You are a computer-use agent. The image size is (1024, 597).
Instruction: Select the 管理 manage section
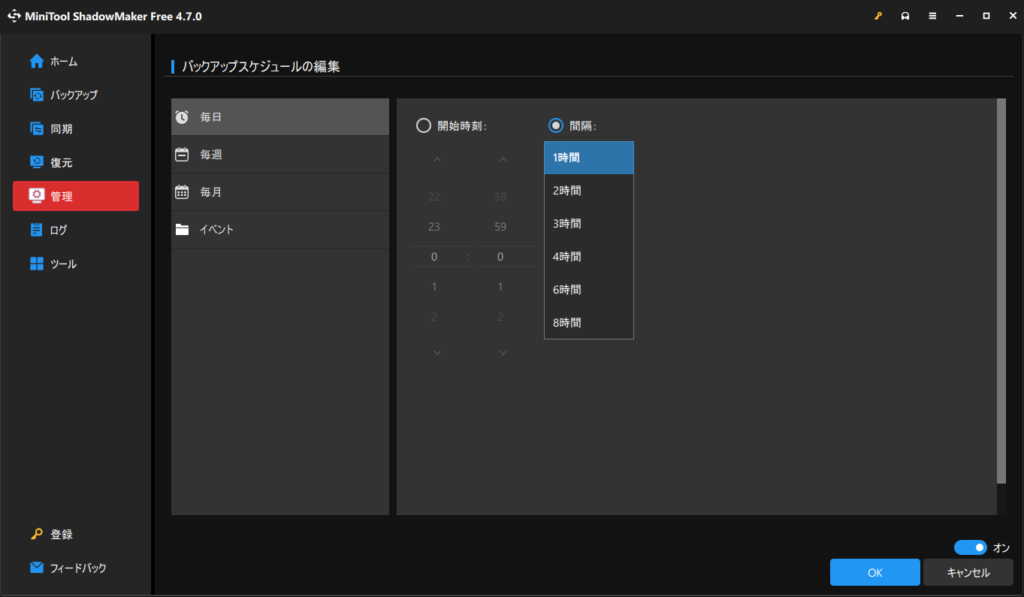point(76,196)
